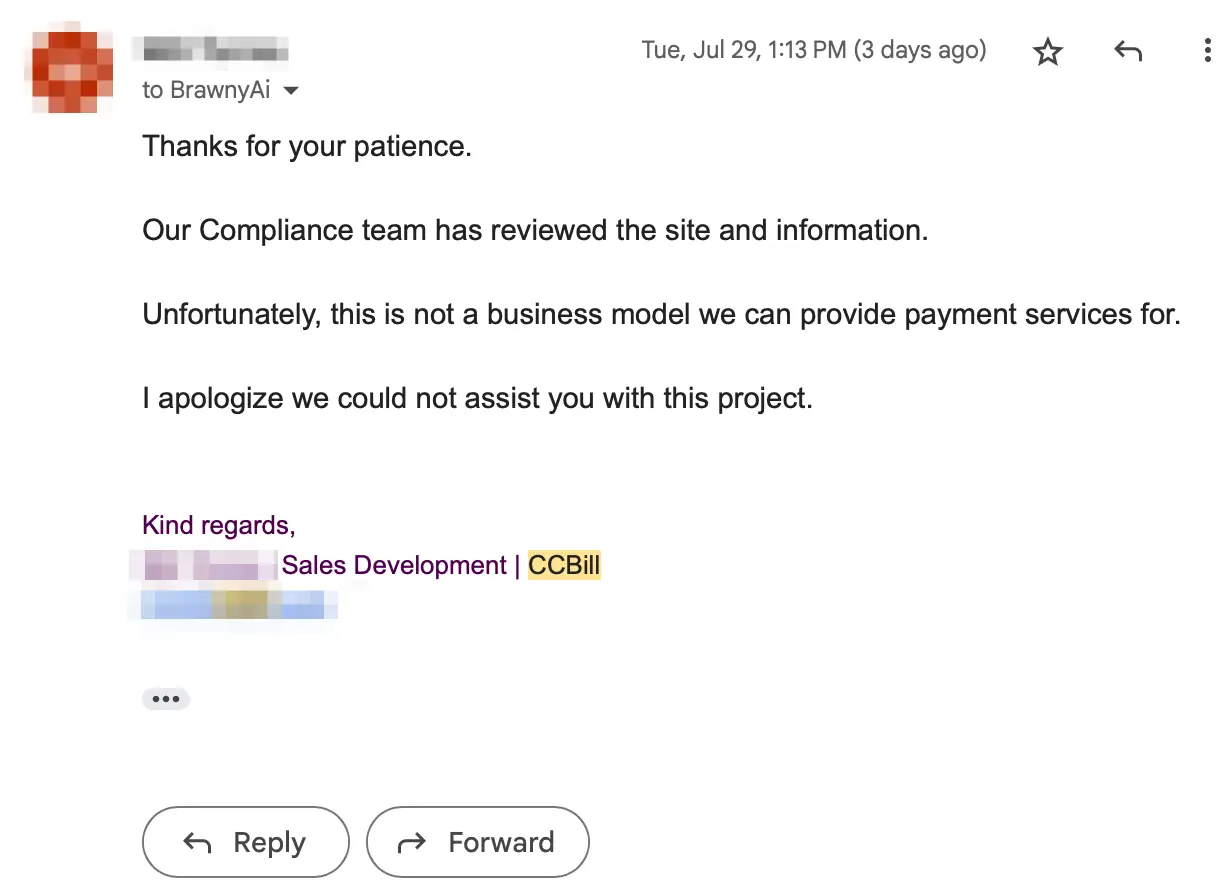Click the sentence mentioning the Compliance team
This screenshot has height=886, width=1226.
point(536,231)
